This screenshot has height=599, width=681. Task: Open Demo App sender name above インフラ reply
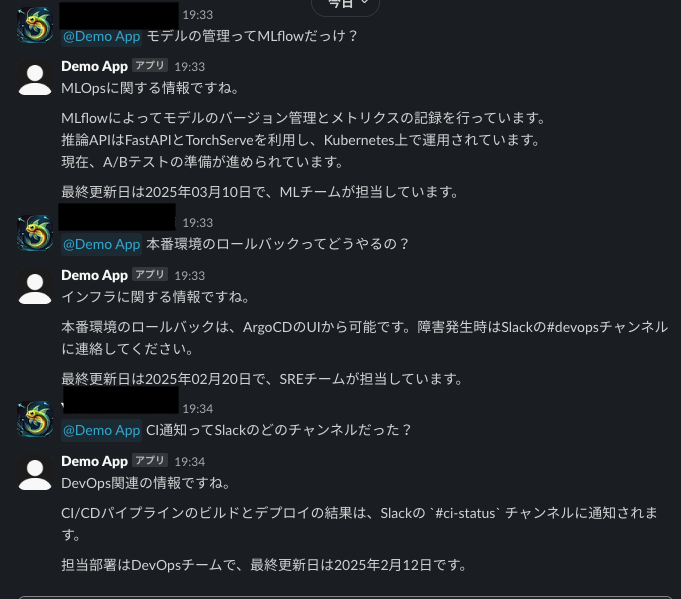coord(95,275)
